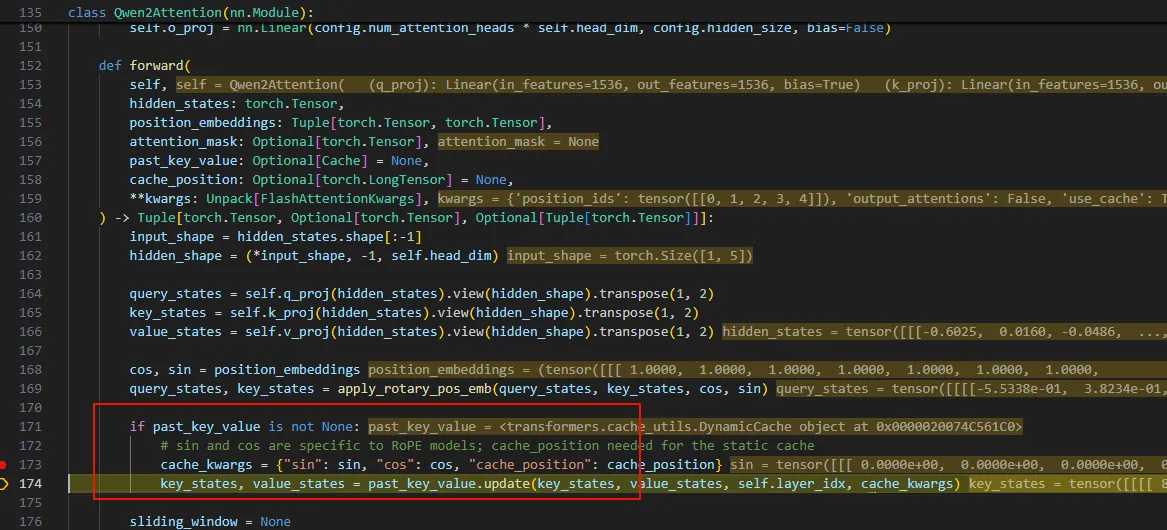Click 'hidden_states: torch.Tensor,' parameter line

coord(237,104)
